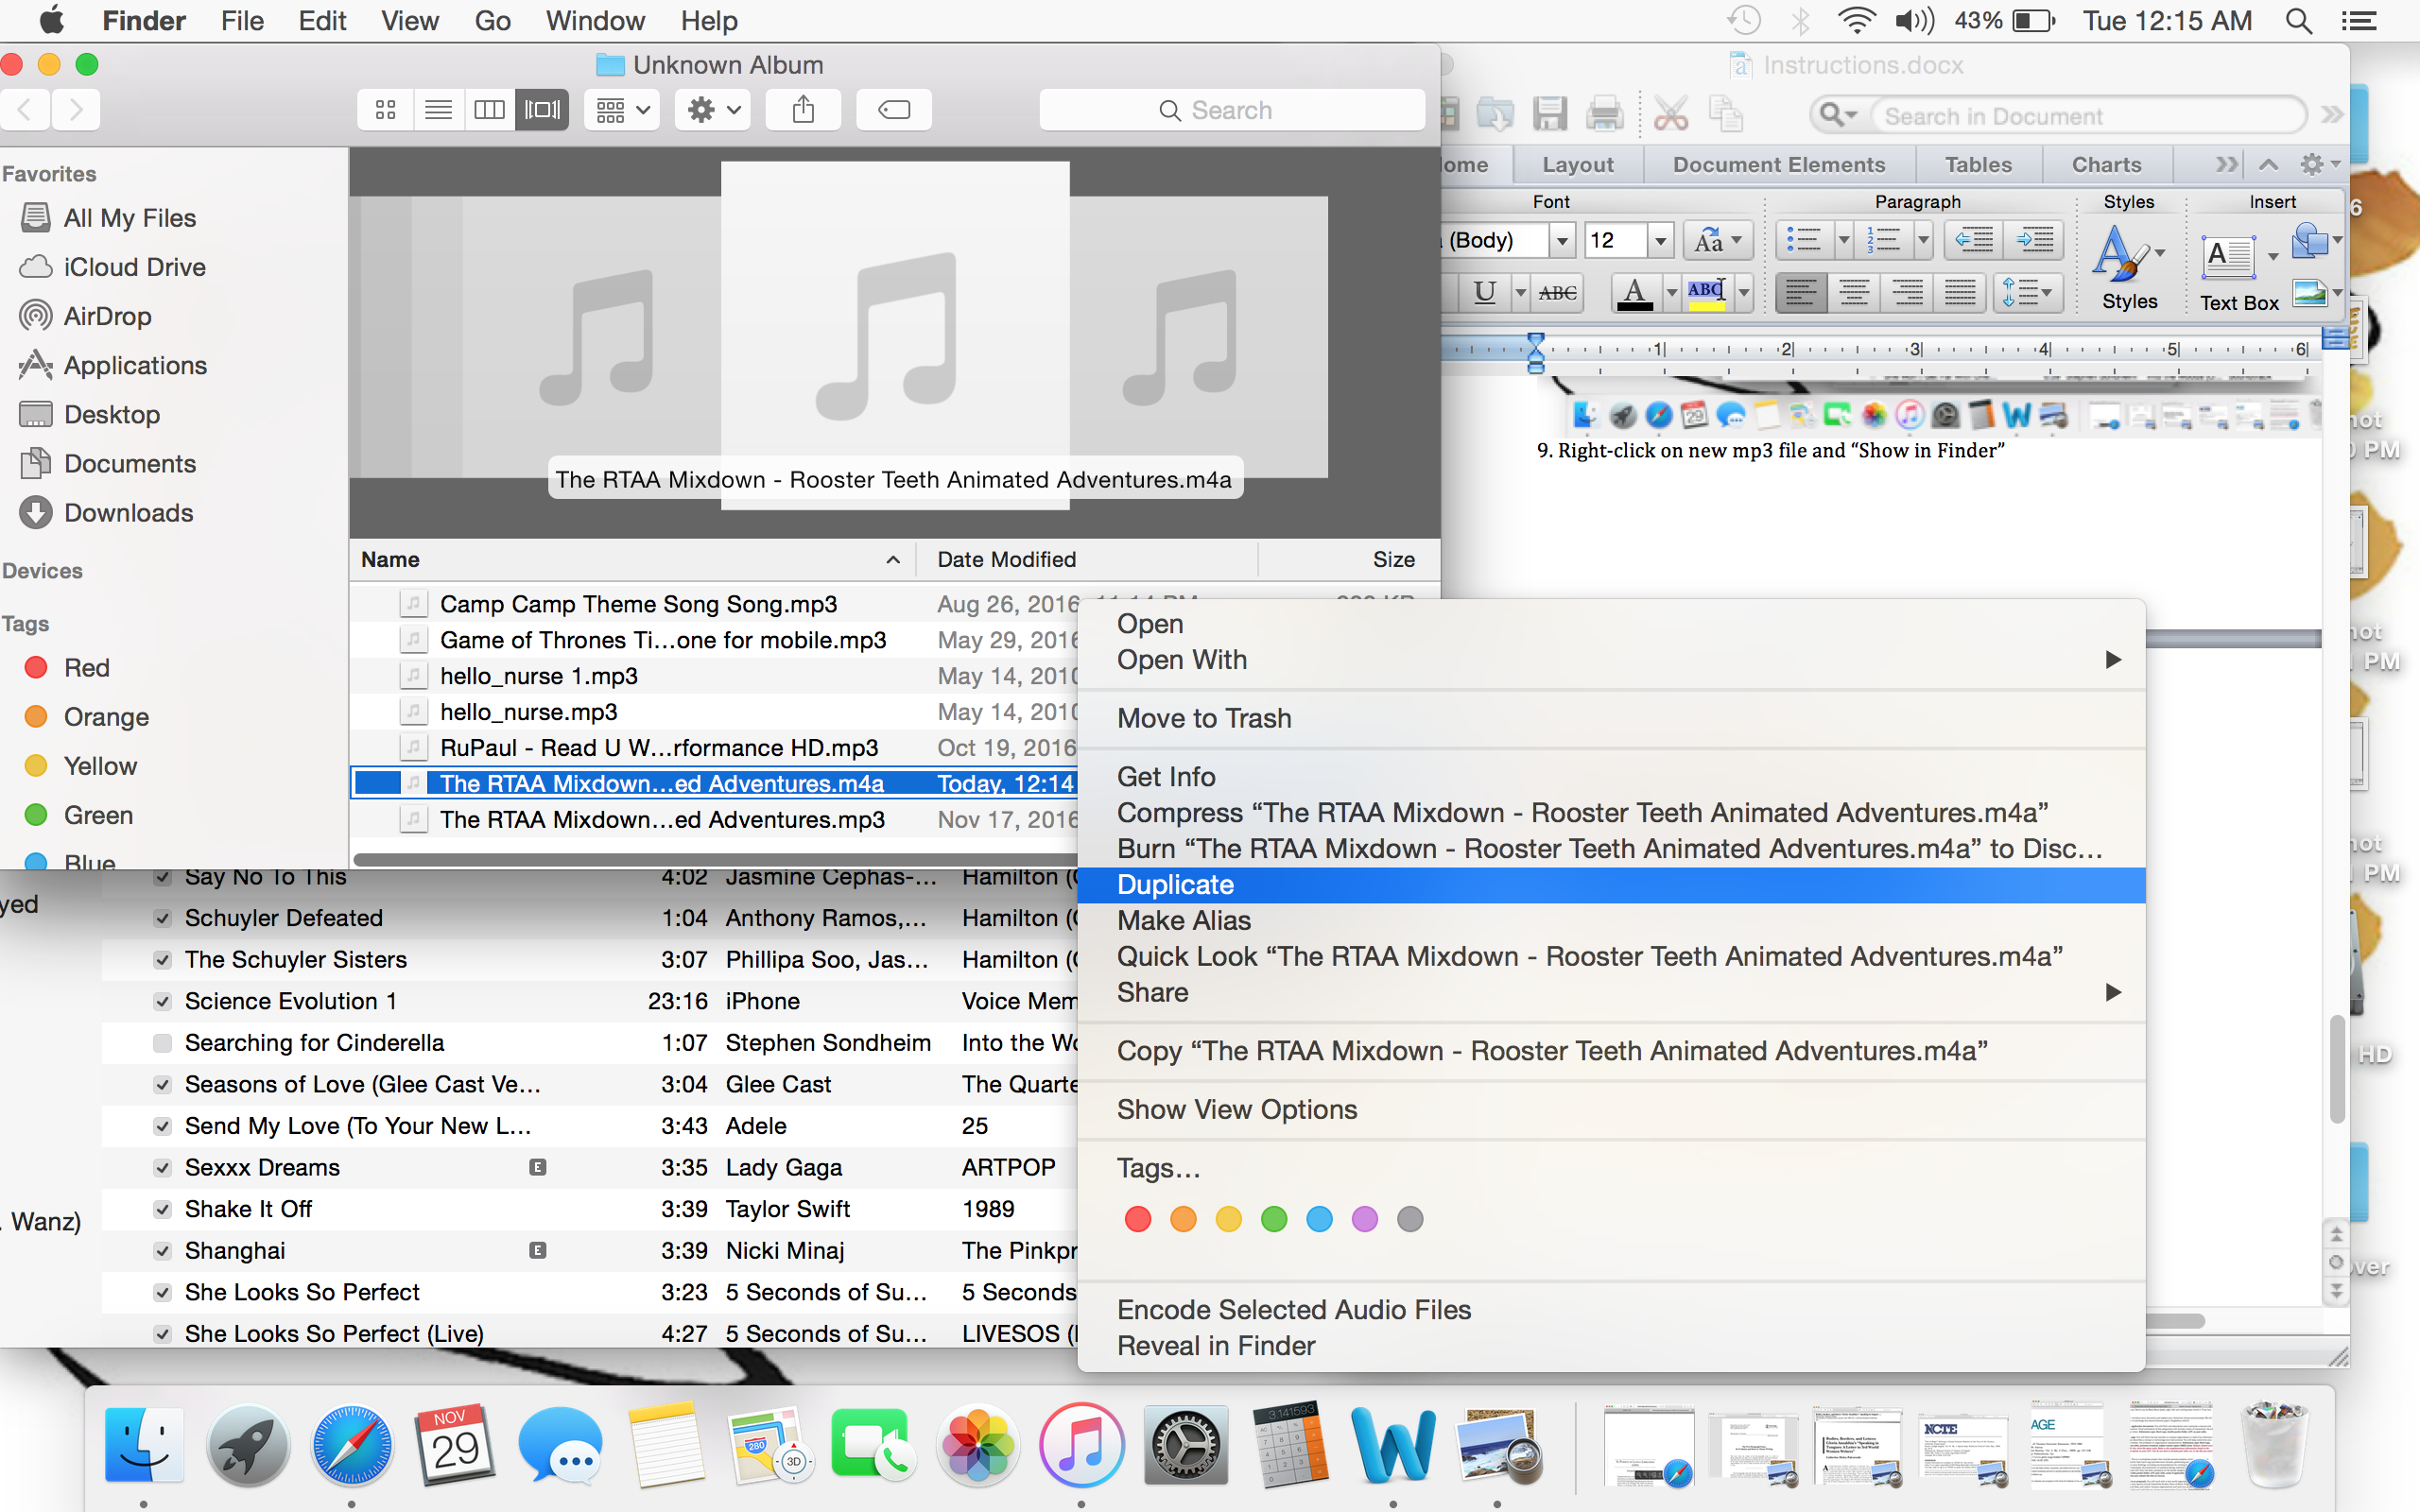Click Word print icon
The image size is (2420, 1512).
1604,114
